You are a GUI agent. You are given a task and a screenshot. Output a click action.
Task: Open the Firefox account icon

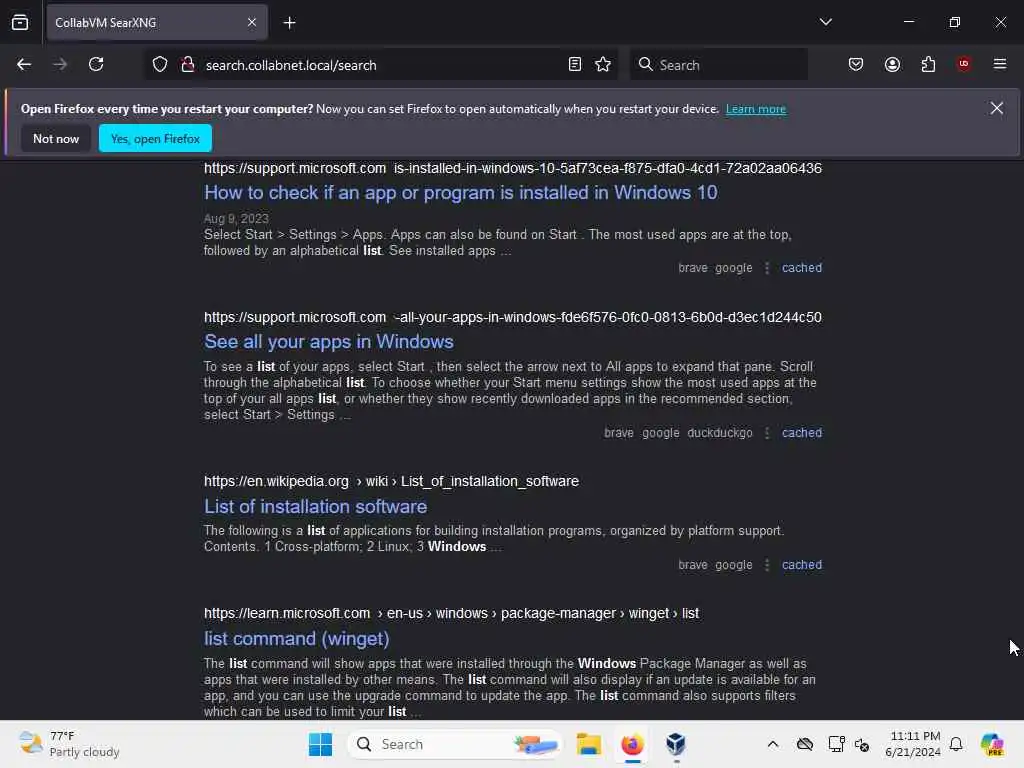click(x=892, y=64)
